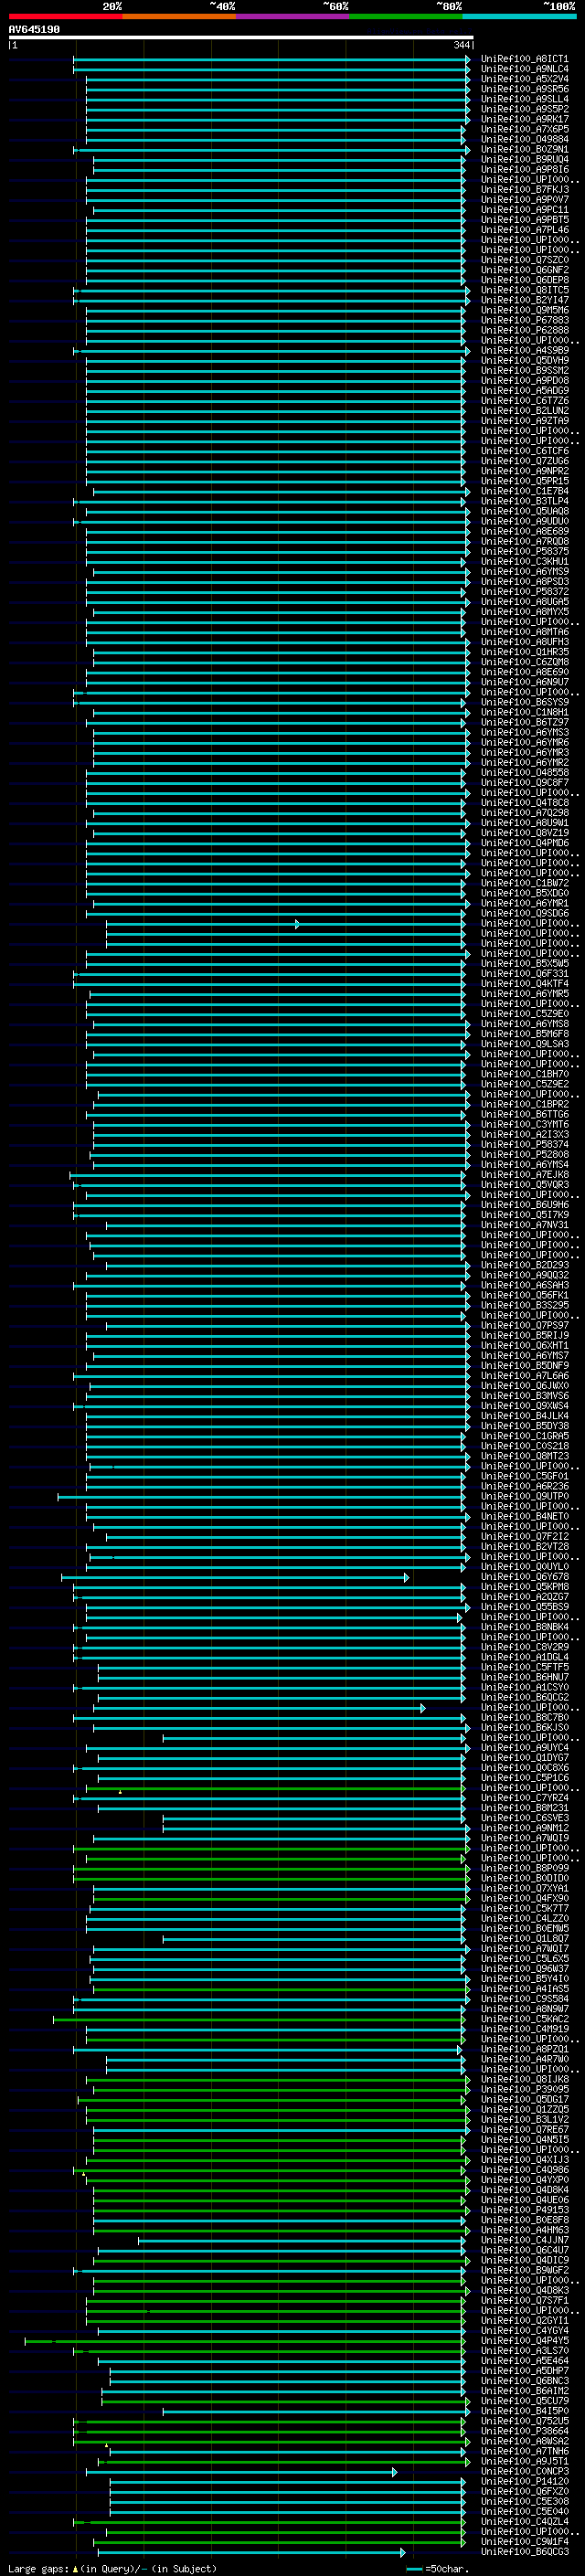This screenshot has height=2576, width=585.
Task: Select the UniRef100_C8V2R9 label
Action: coord(524,1647)
